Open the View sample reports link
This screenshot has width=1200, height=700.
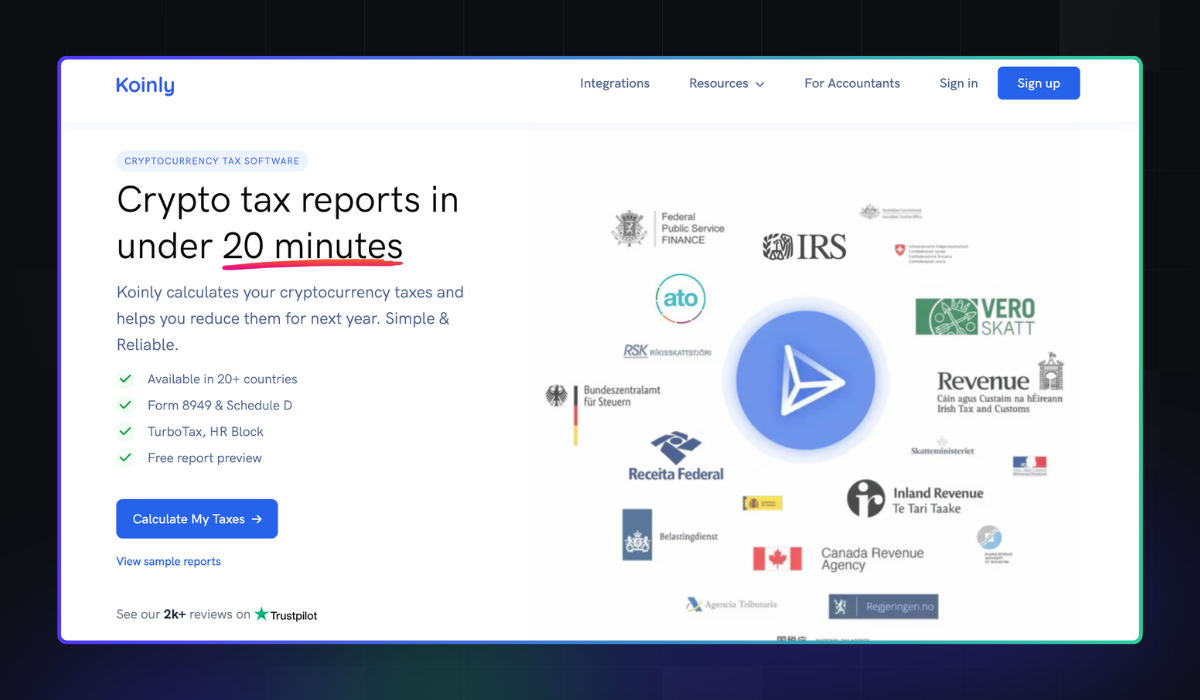168,562
